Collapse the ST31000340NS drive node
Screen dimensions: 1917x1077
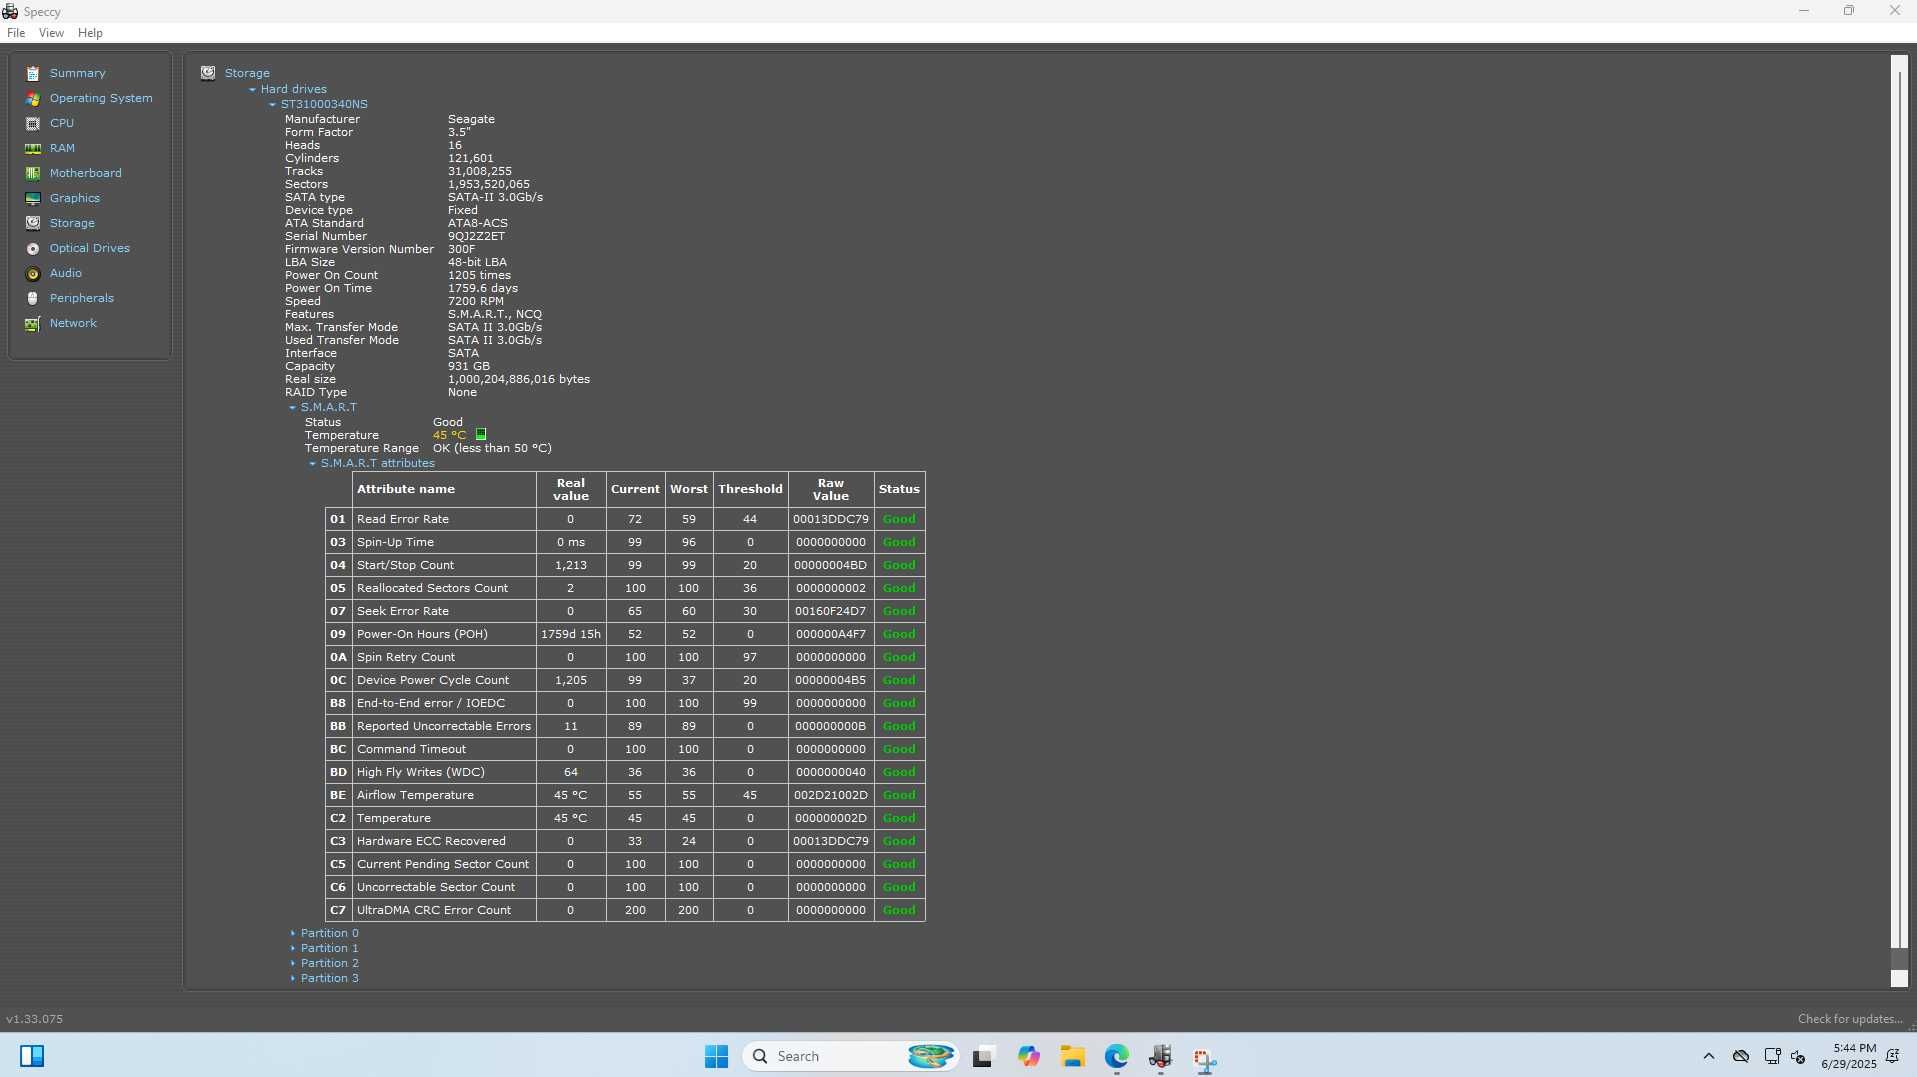coord(272,104)
